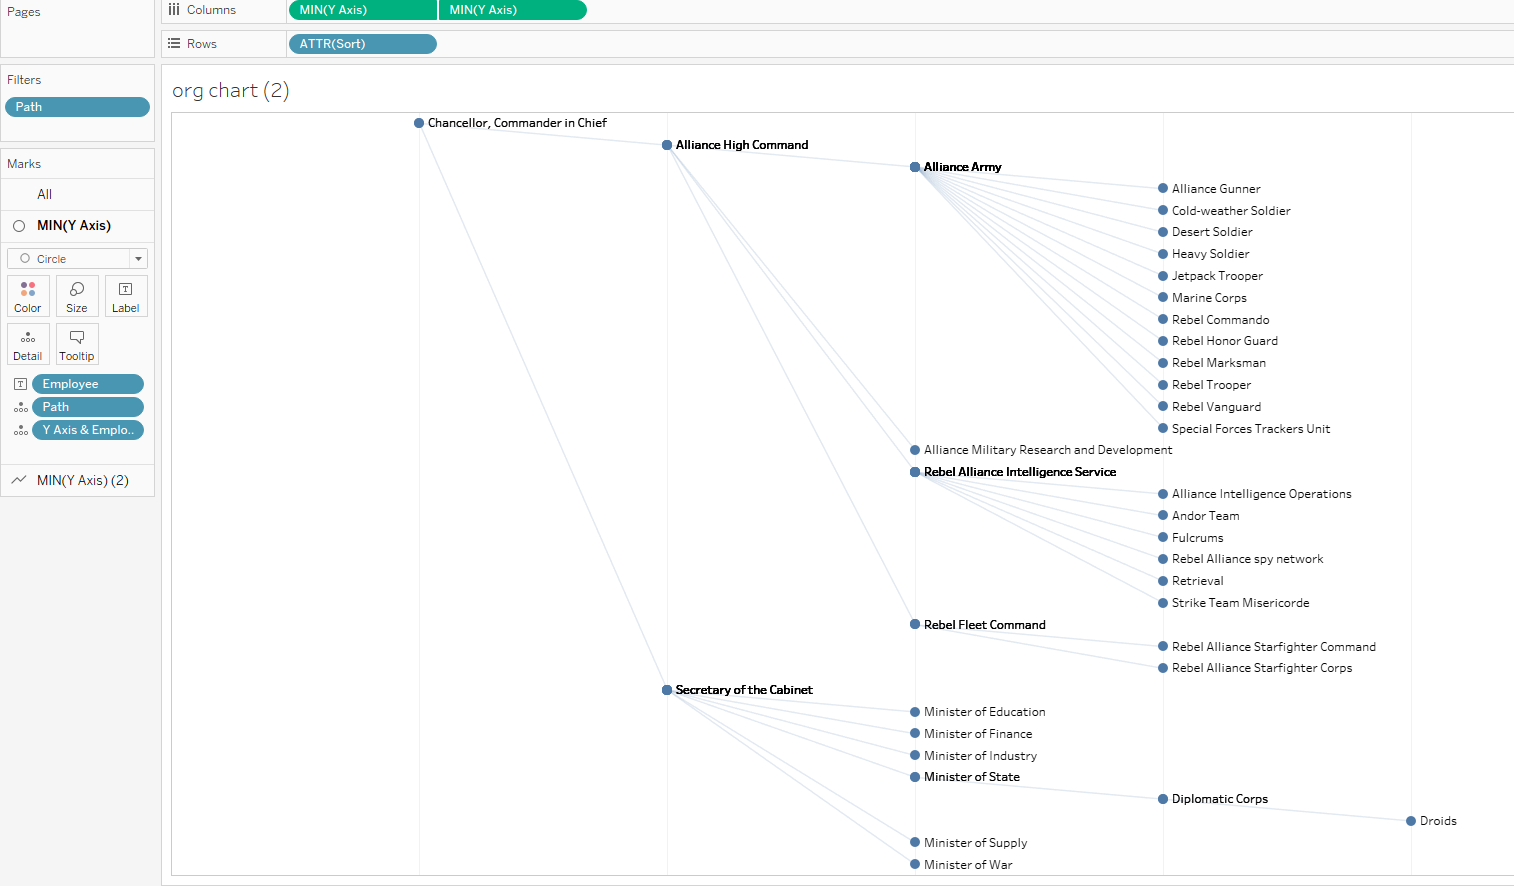
Task: Click the detail icon beside Y Axis & Emplo pill
Action: [20, 430]
